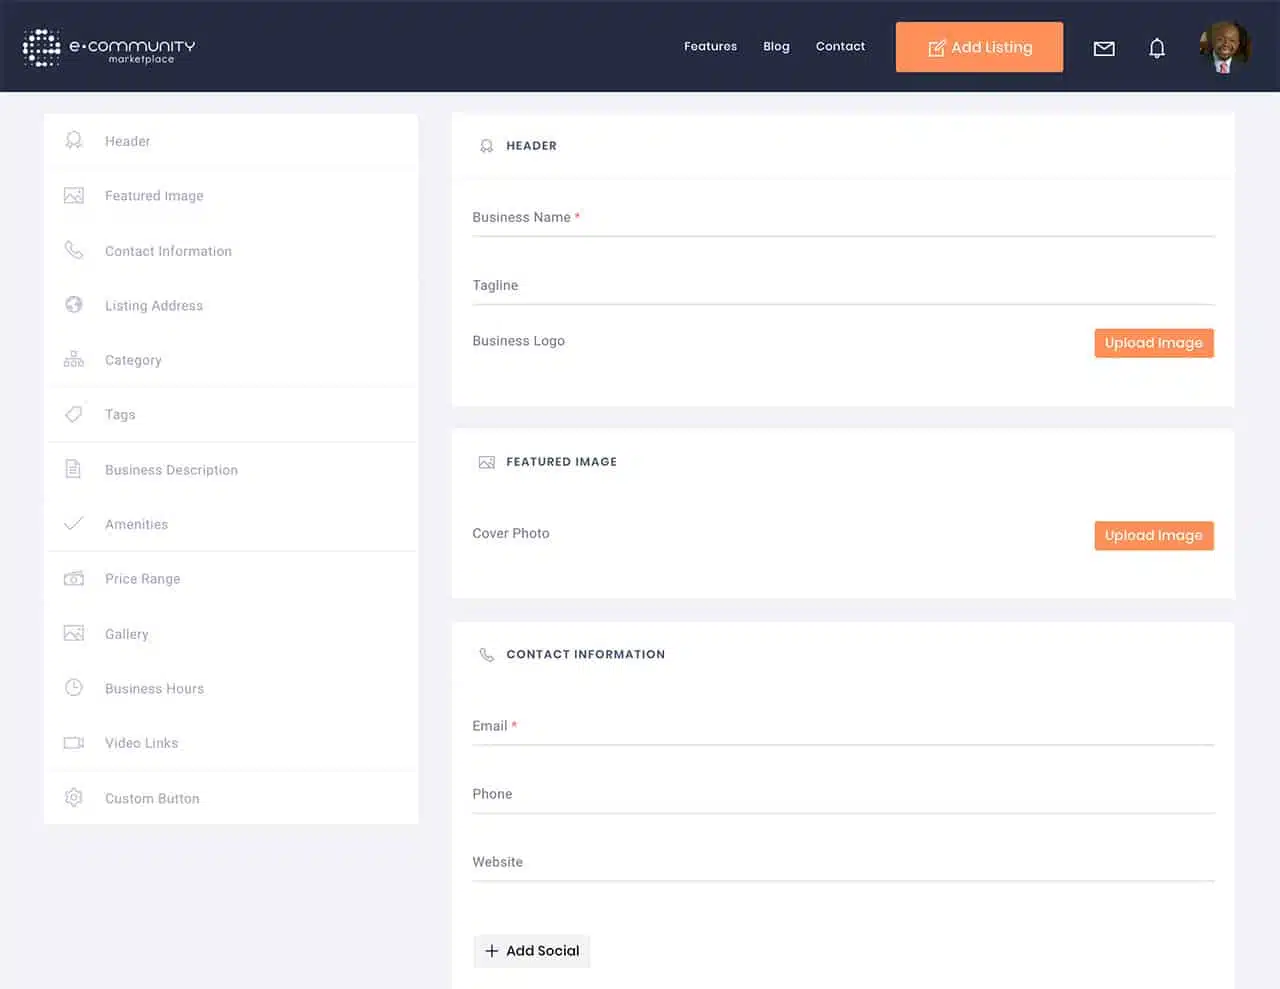Screen dimensions: 1280x989
Task: Click the e-community marketplace logo
Action: coord(109,47)
